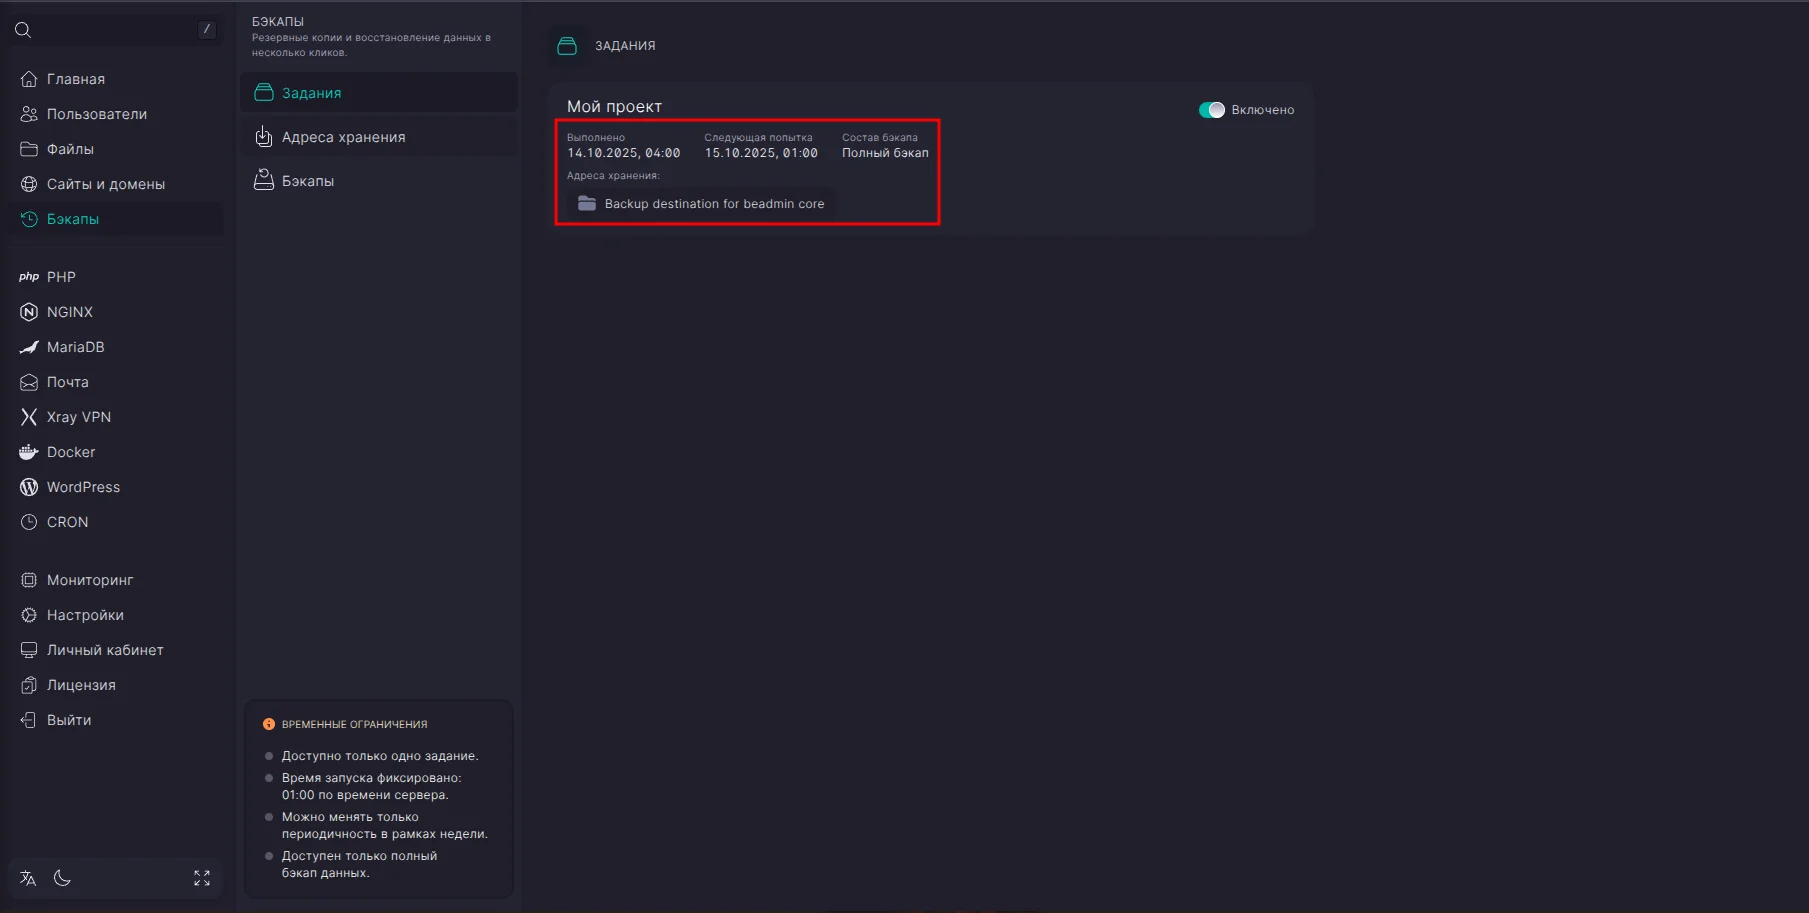Switch theme with the moon icon
1809x913 pixels.
tap(62, 878)
